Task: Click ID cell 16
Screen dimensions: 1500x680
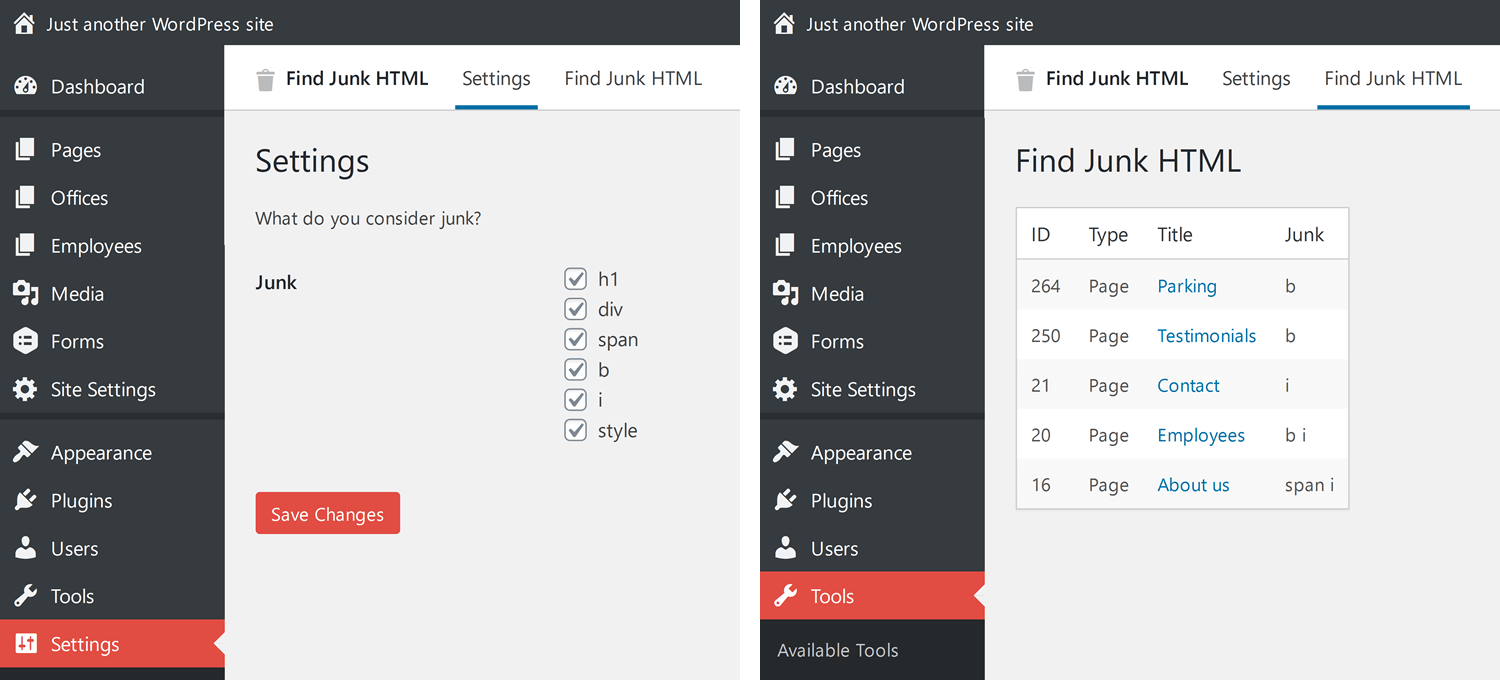Action: [1041, 485]
